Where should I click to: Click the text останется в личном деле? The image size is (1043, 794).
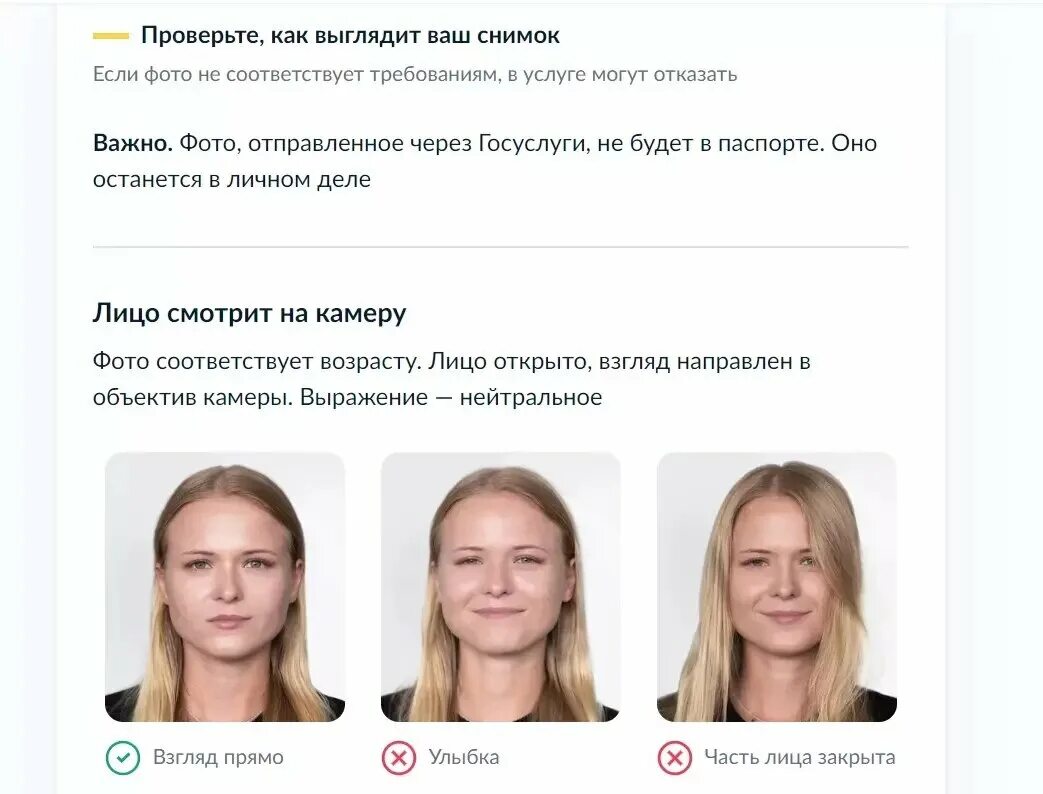231,180
